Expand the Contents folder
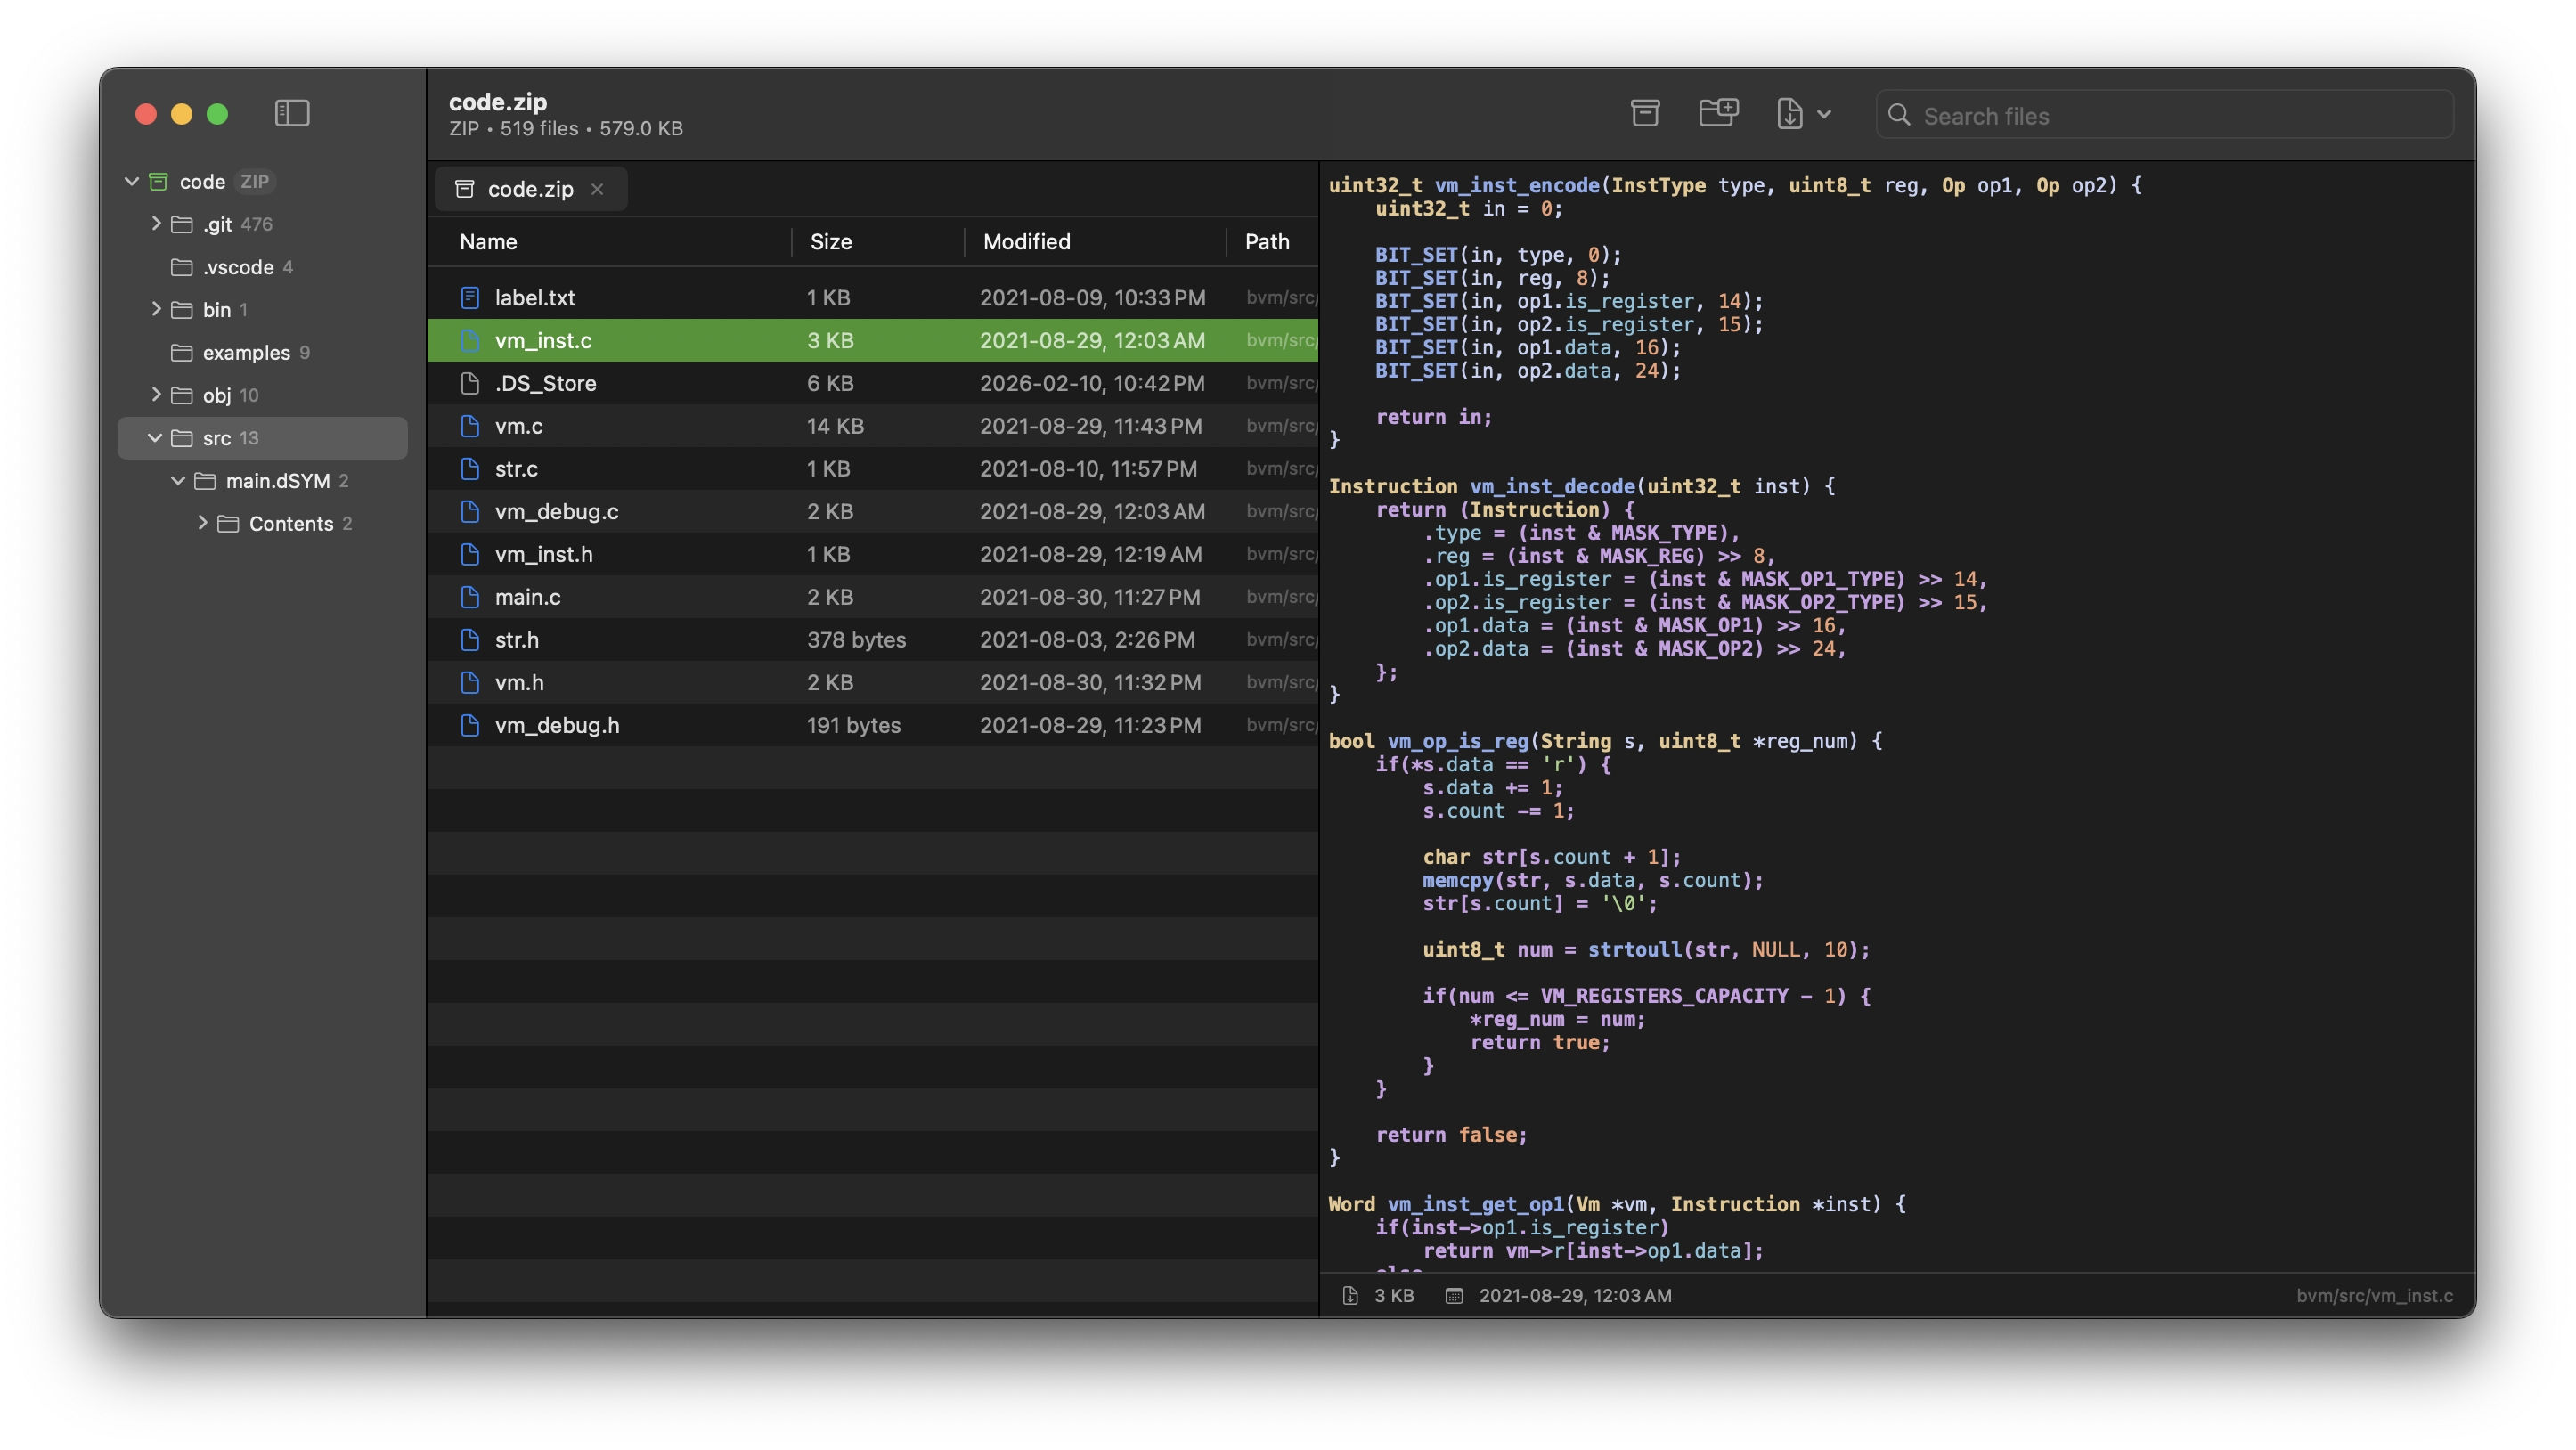Viewport: 2576px width, 1450px height. [x=203, y=523]
